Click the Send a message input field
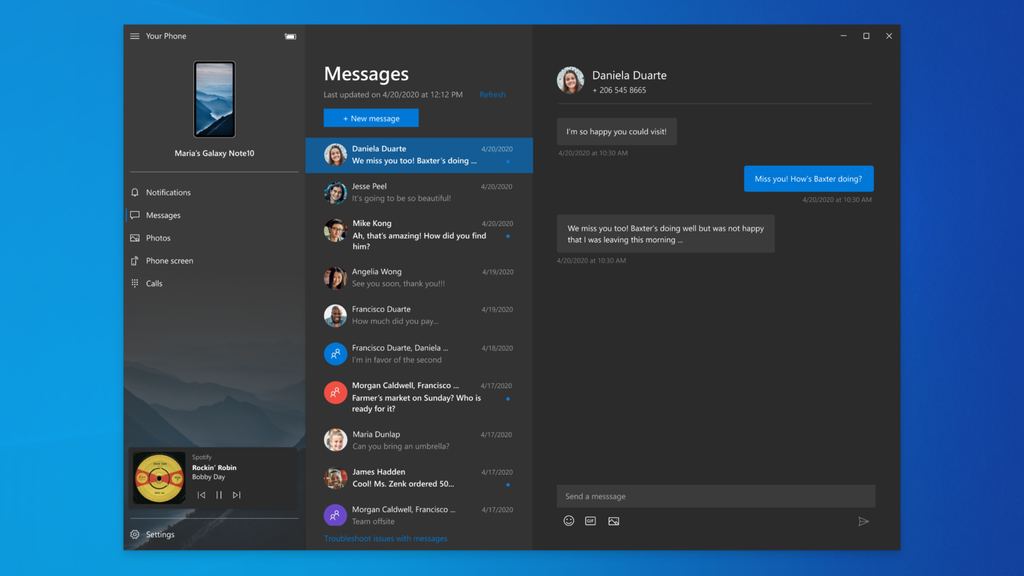The width and height of the screenshot is (1024, 576). 716,496
